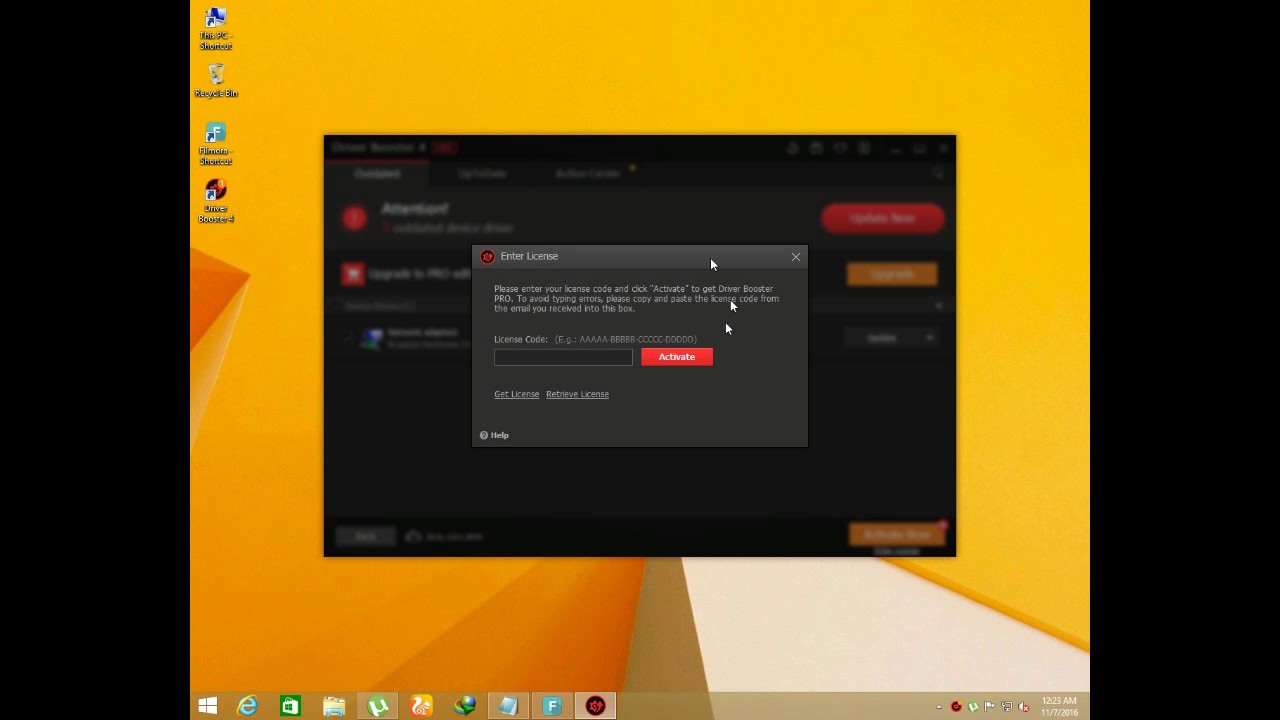Open network icon in system tray
The image size is (1280, 720).
click(x=1006, y=707)
